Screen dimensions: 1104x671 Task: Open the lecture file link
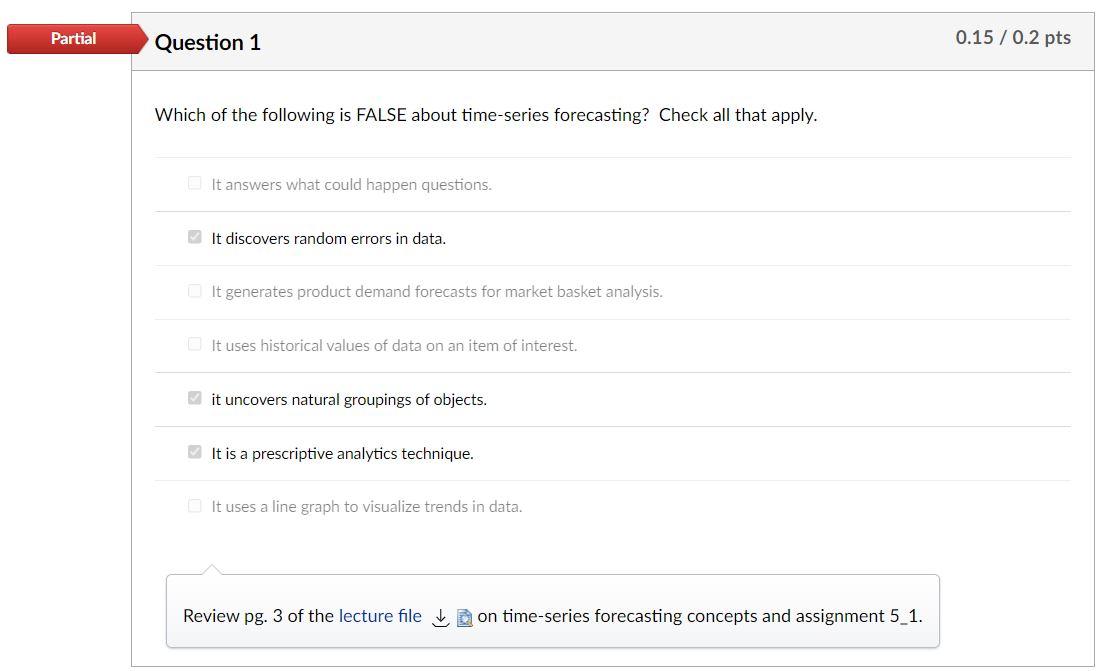click(380, 616)
